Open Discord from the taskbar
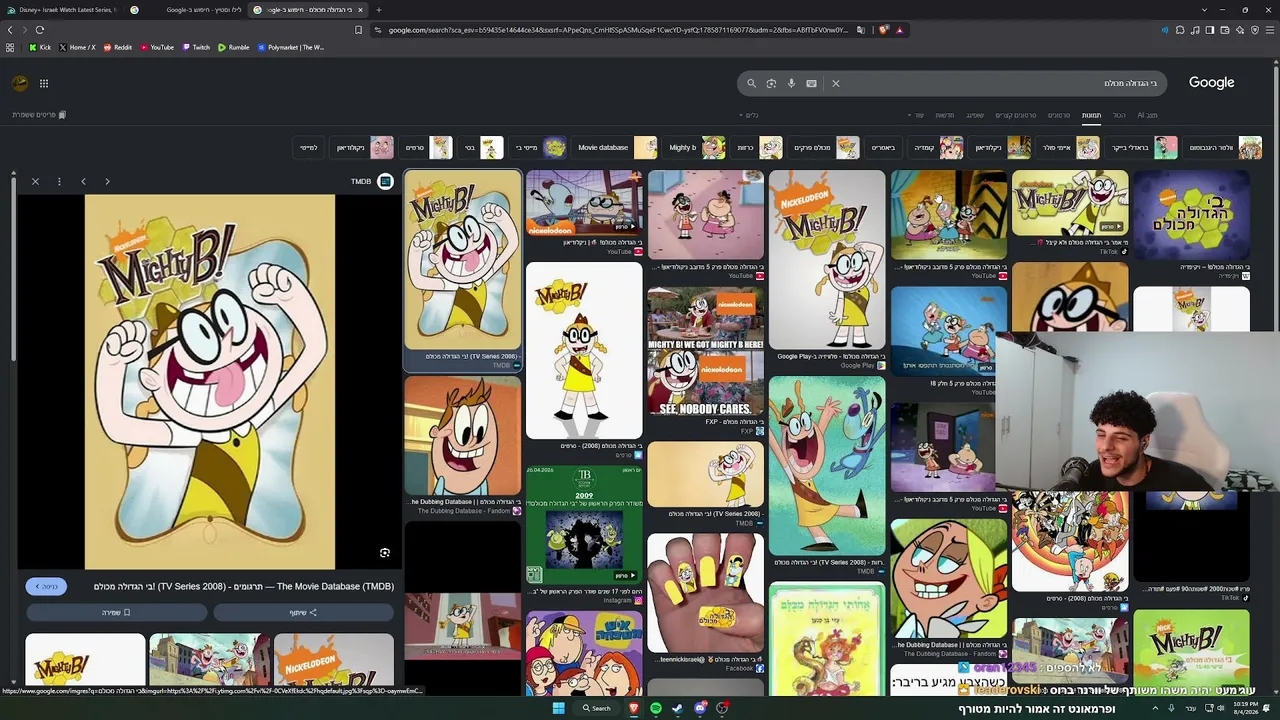The image size is (1280, 720). [x=700, y=708]
